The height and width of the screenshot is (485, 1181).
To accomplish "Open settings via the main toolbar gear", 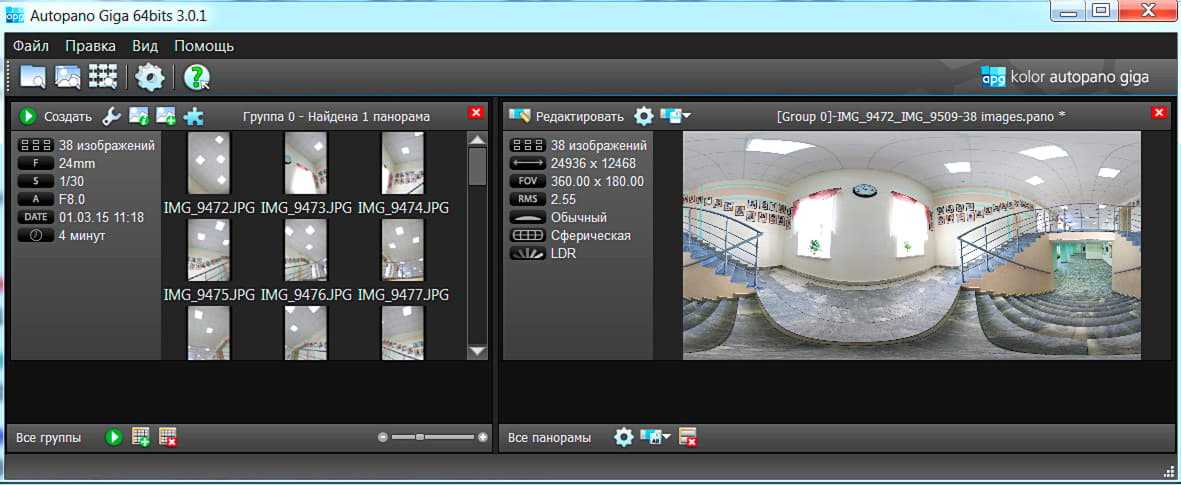I will [x=150, y=77].
